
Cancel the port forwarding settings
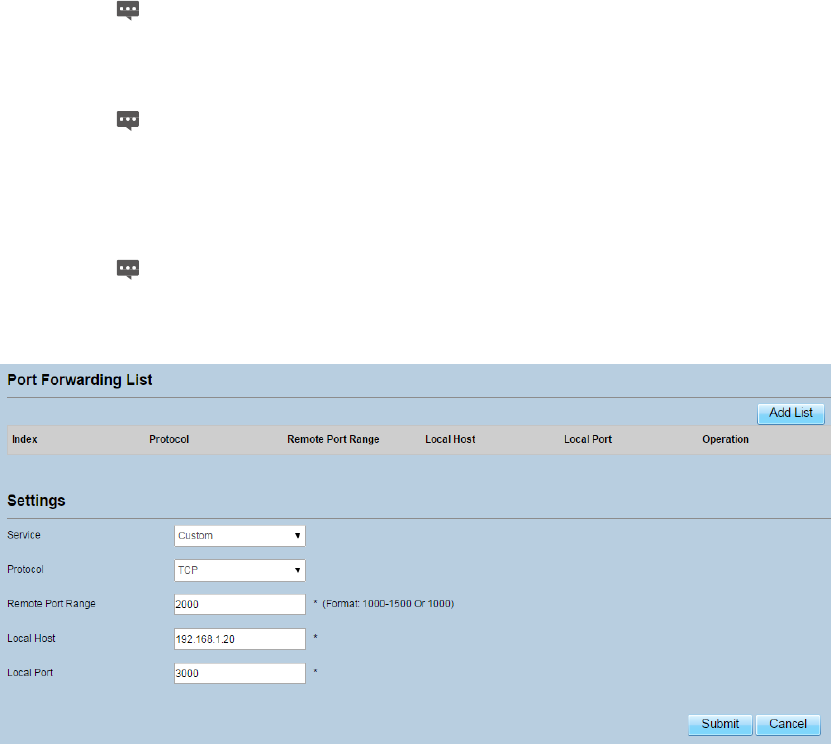point(788,724)
